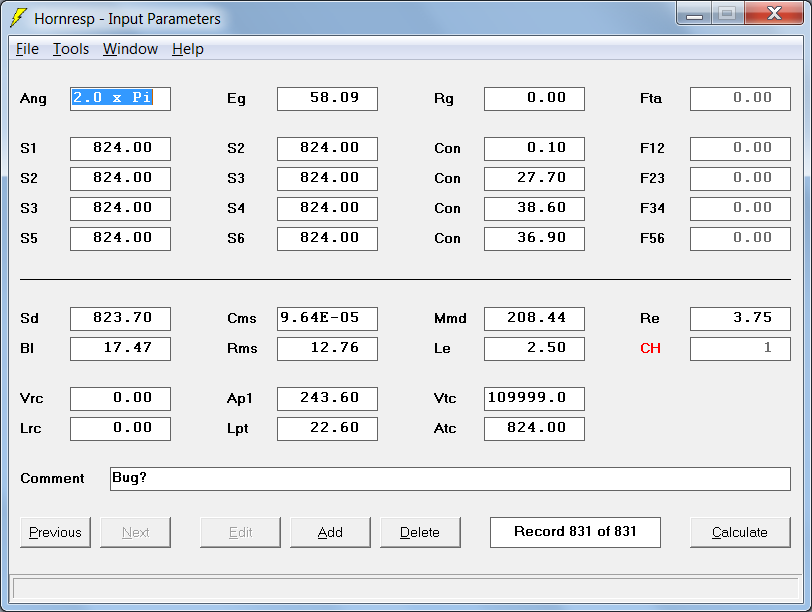Click the red CH label

click(x=650, y=348)
